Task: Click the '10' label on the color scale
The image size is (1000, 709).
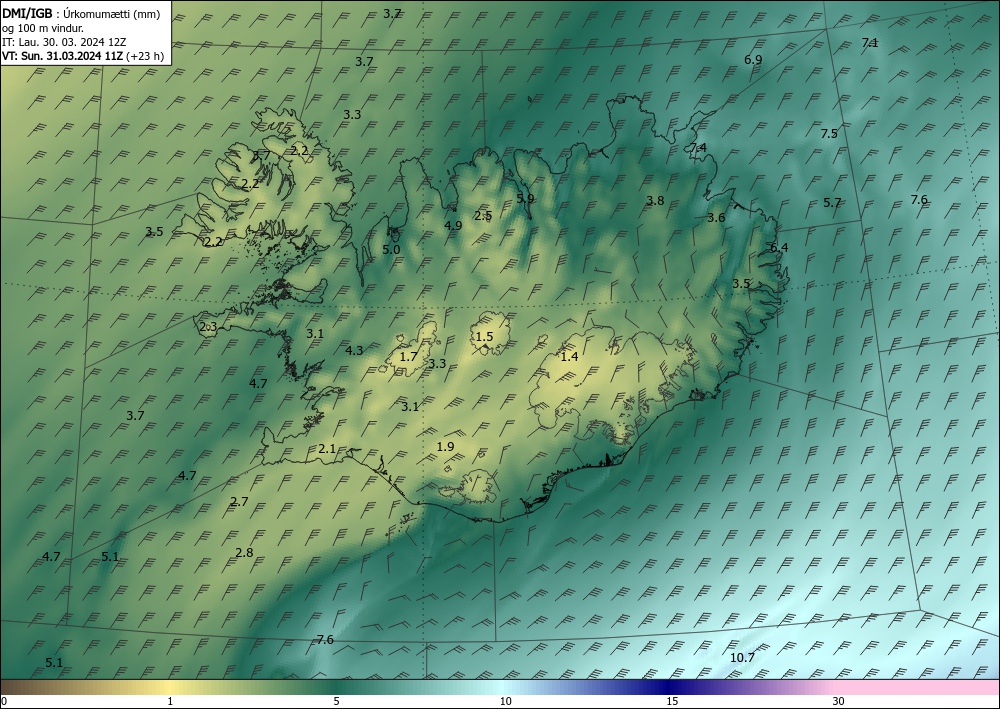Action: 505,701
